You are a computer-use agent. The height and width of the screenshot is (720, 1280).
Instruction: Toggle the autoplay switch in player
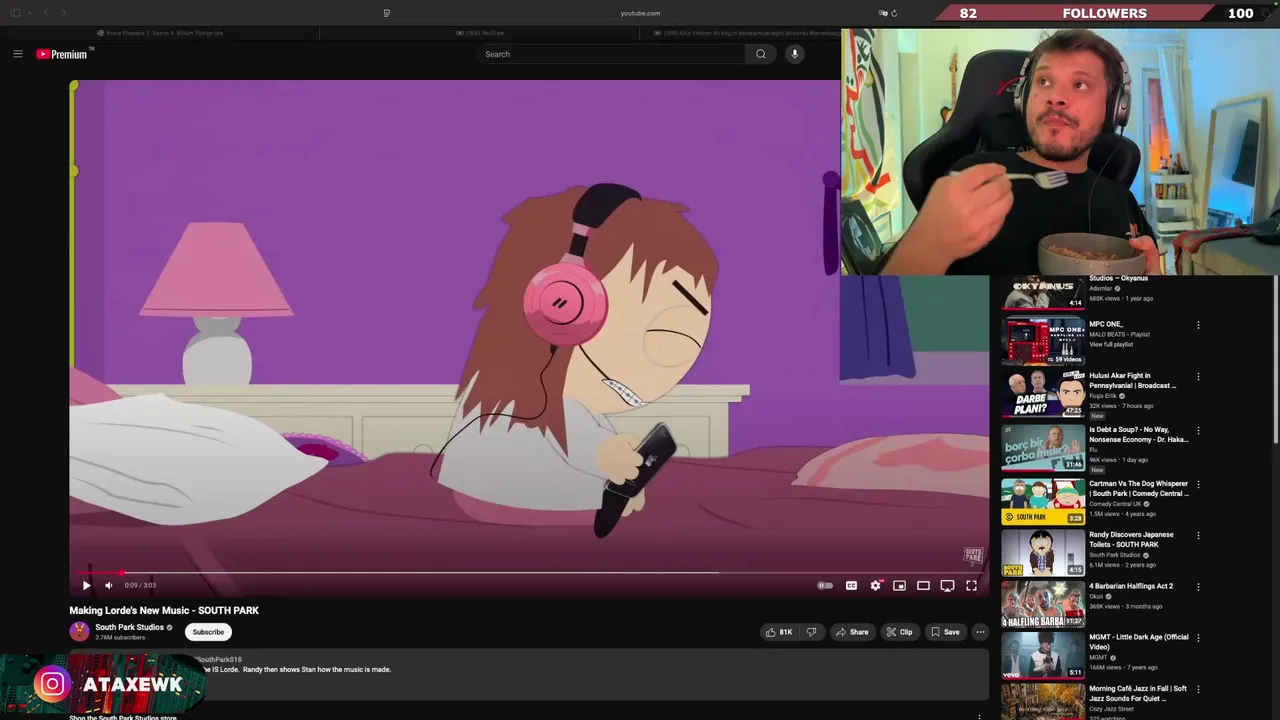click(825, 585)
